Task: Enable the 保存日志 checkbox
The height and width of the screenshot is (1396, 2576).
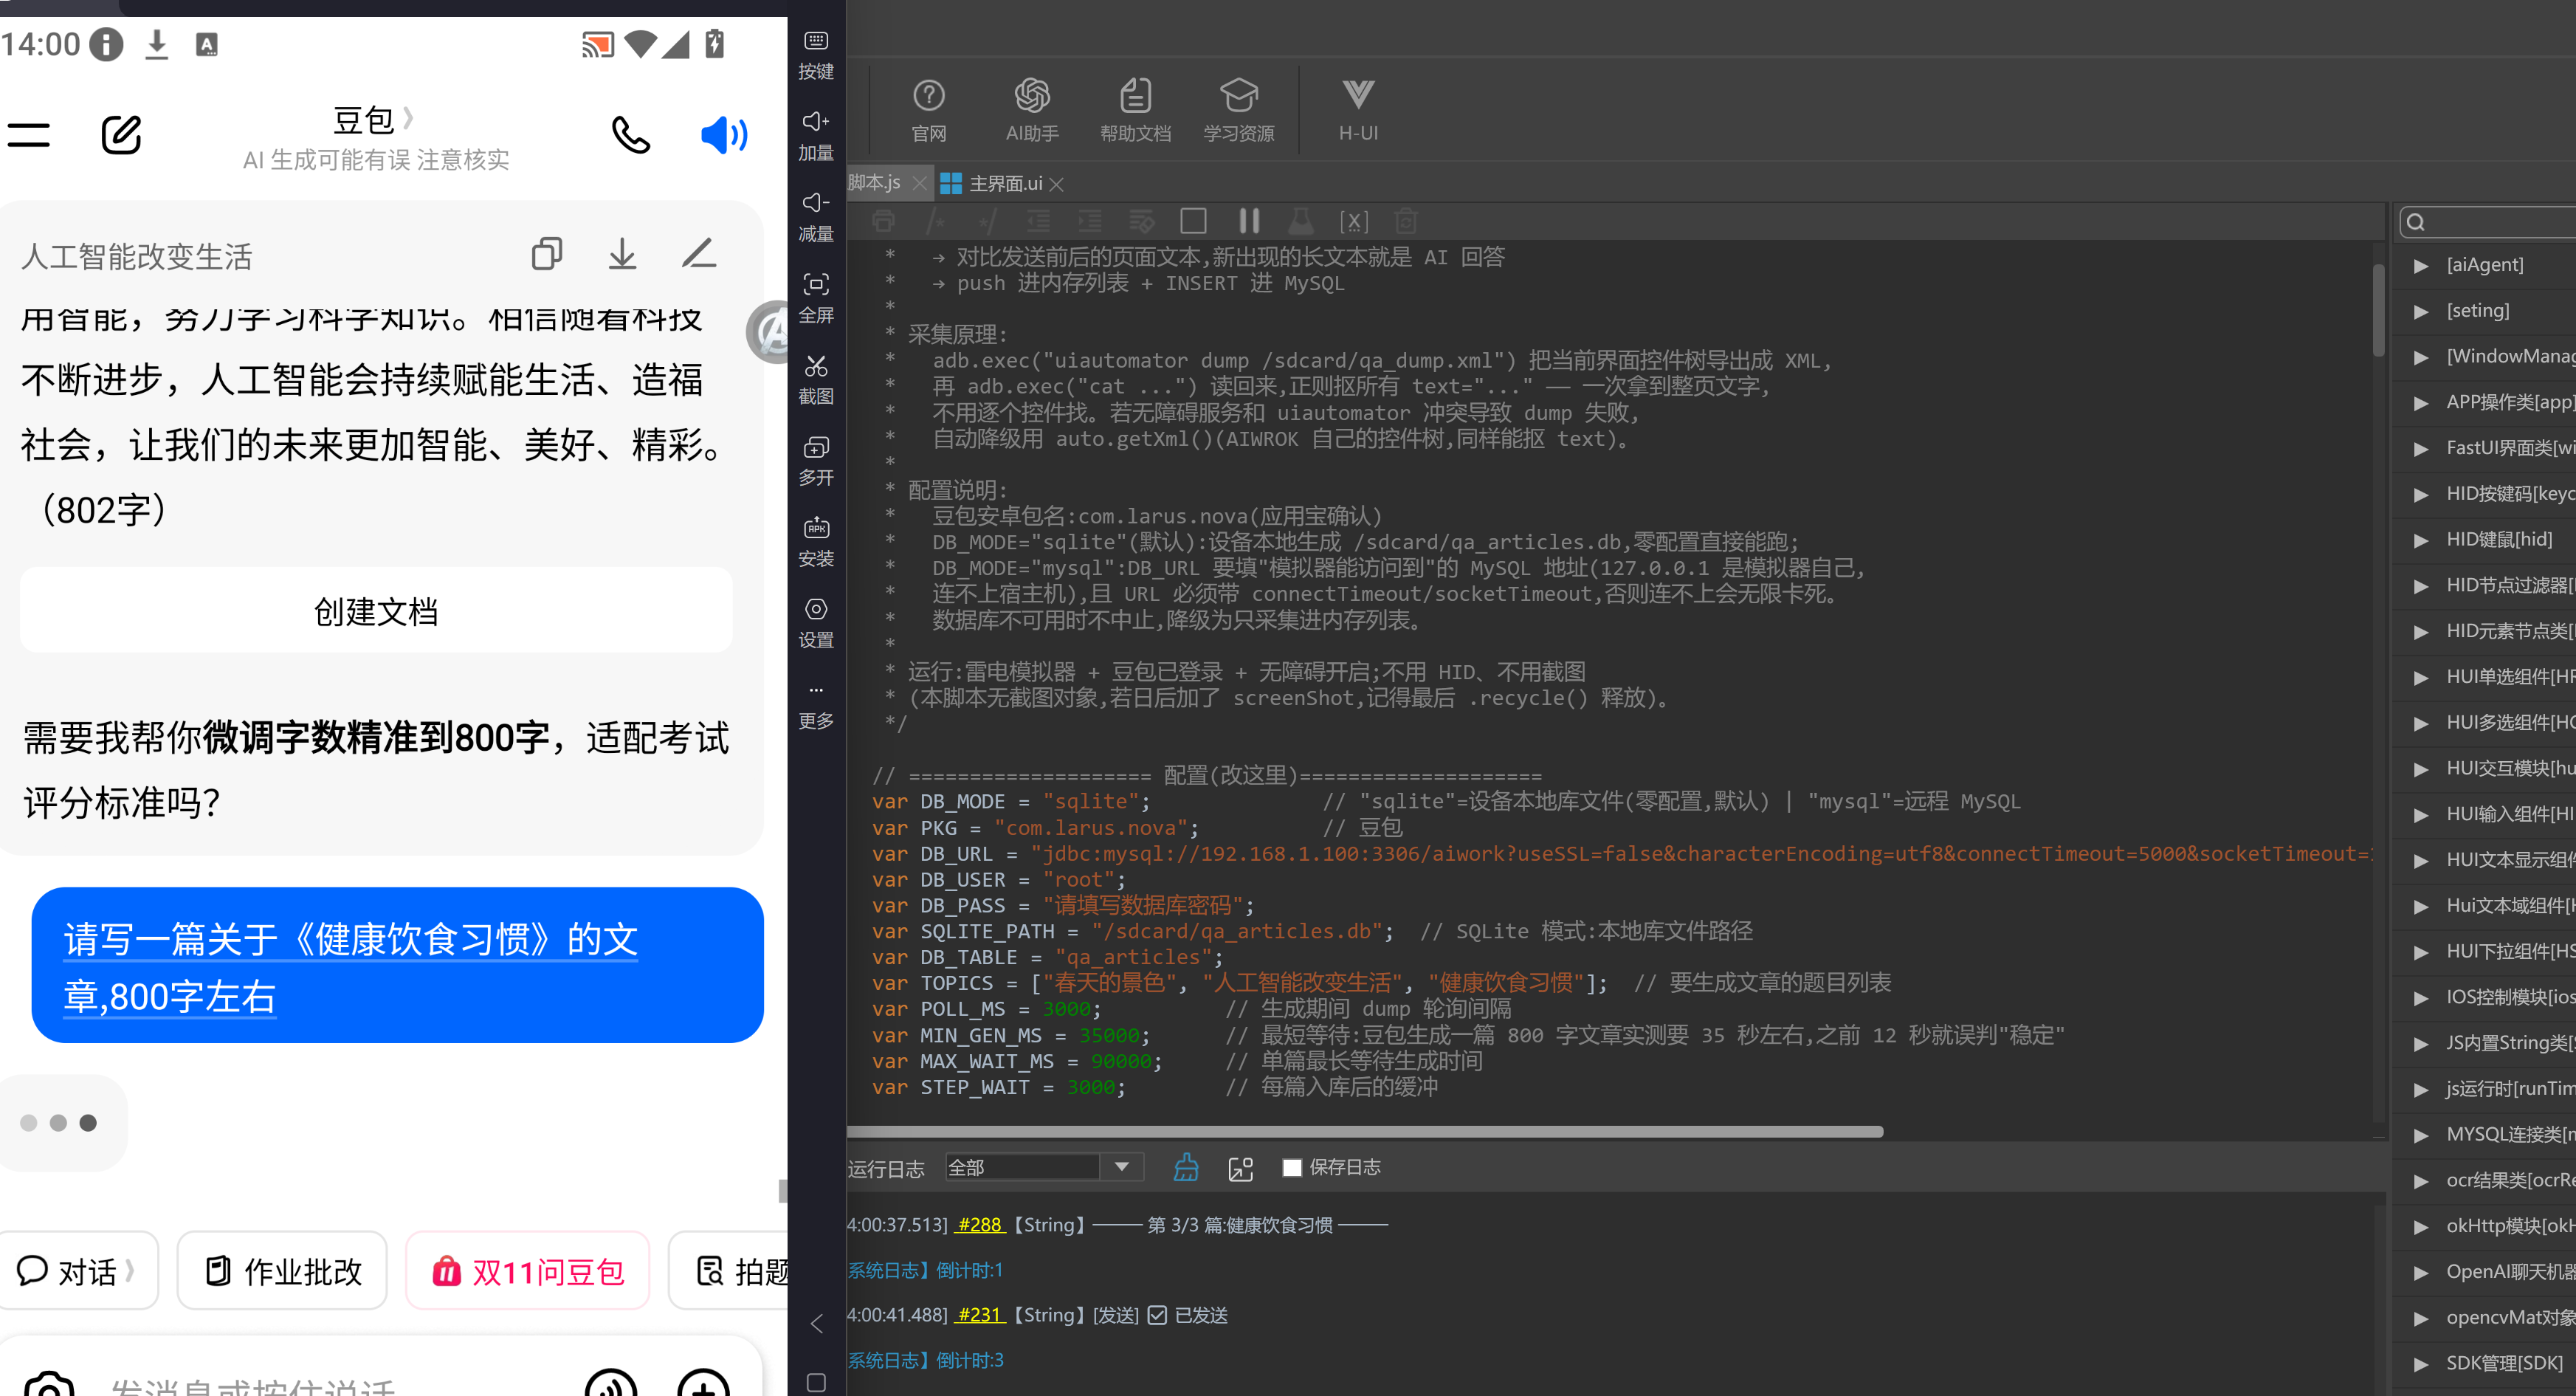Action: [1292, 1167]
